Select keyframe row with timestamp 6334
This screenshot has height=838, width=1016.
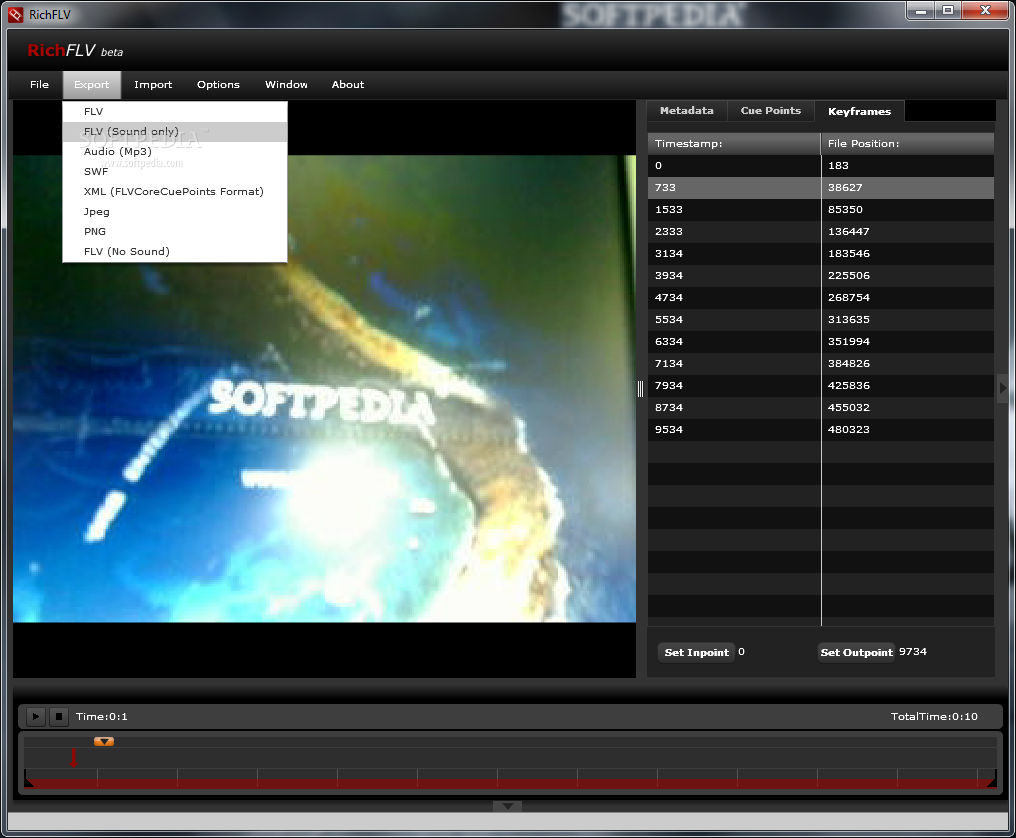point(821,342)
